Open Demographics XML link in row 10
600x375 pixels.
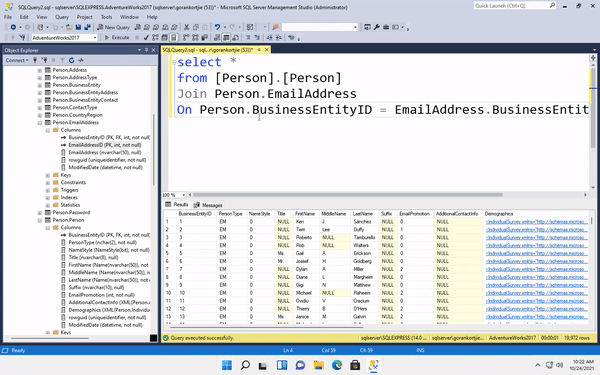click(x=536, y=293)
